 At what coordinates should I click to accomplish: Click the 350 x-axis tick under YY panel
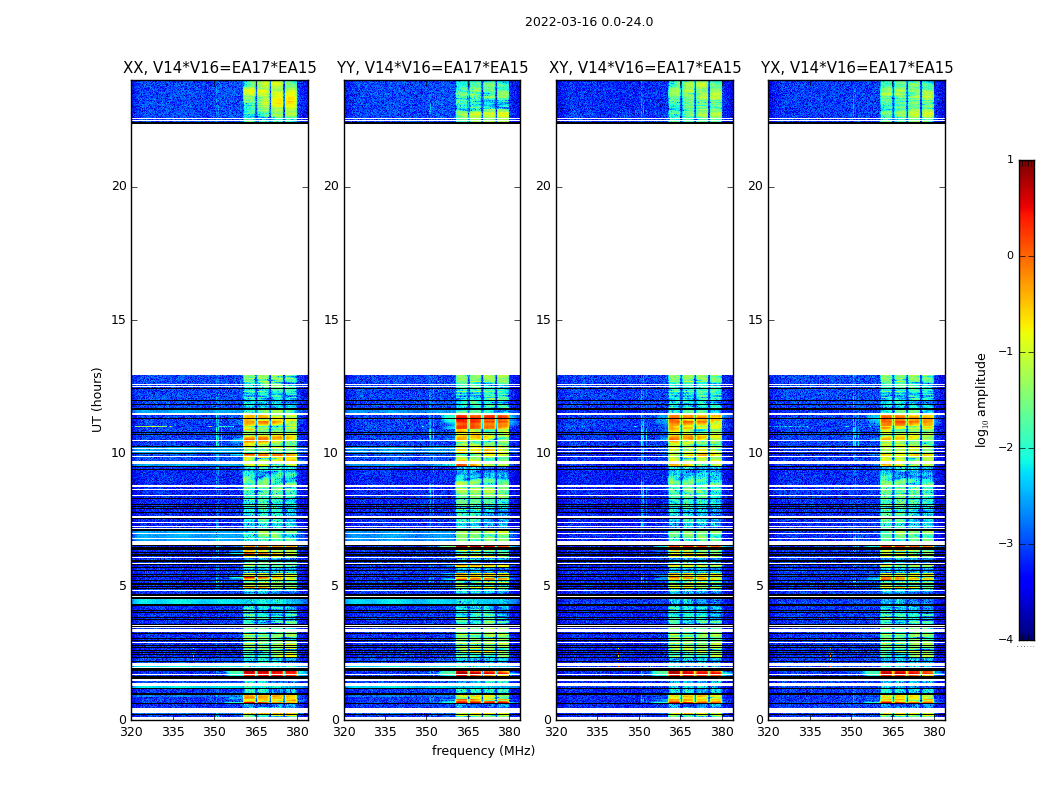point(426,732)
